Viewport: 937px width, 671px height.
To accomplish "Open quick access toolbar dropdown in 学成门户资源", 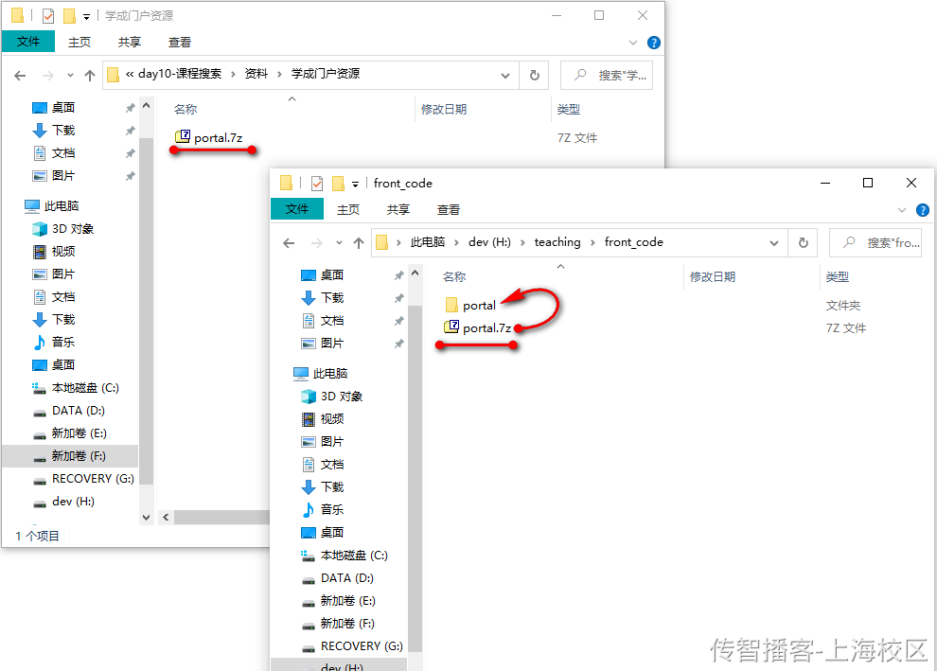I will 86,17.
